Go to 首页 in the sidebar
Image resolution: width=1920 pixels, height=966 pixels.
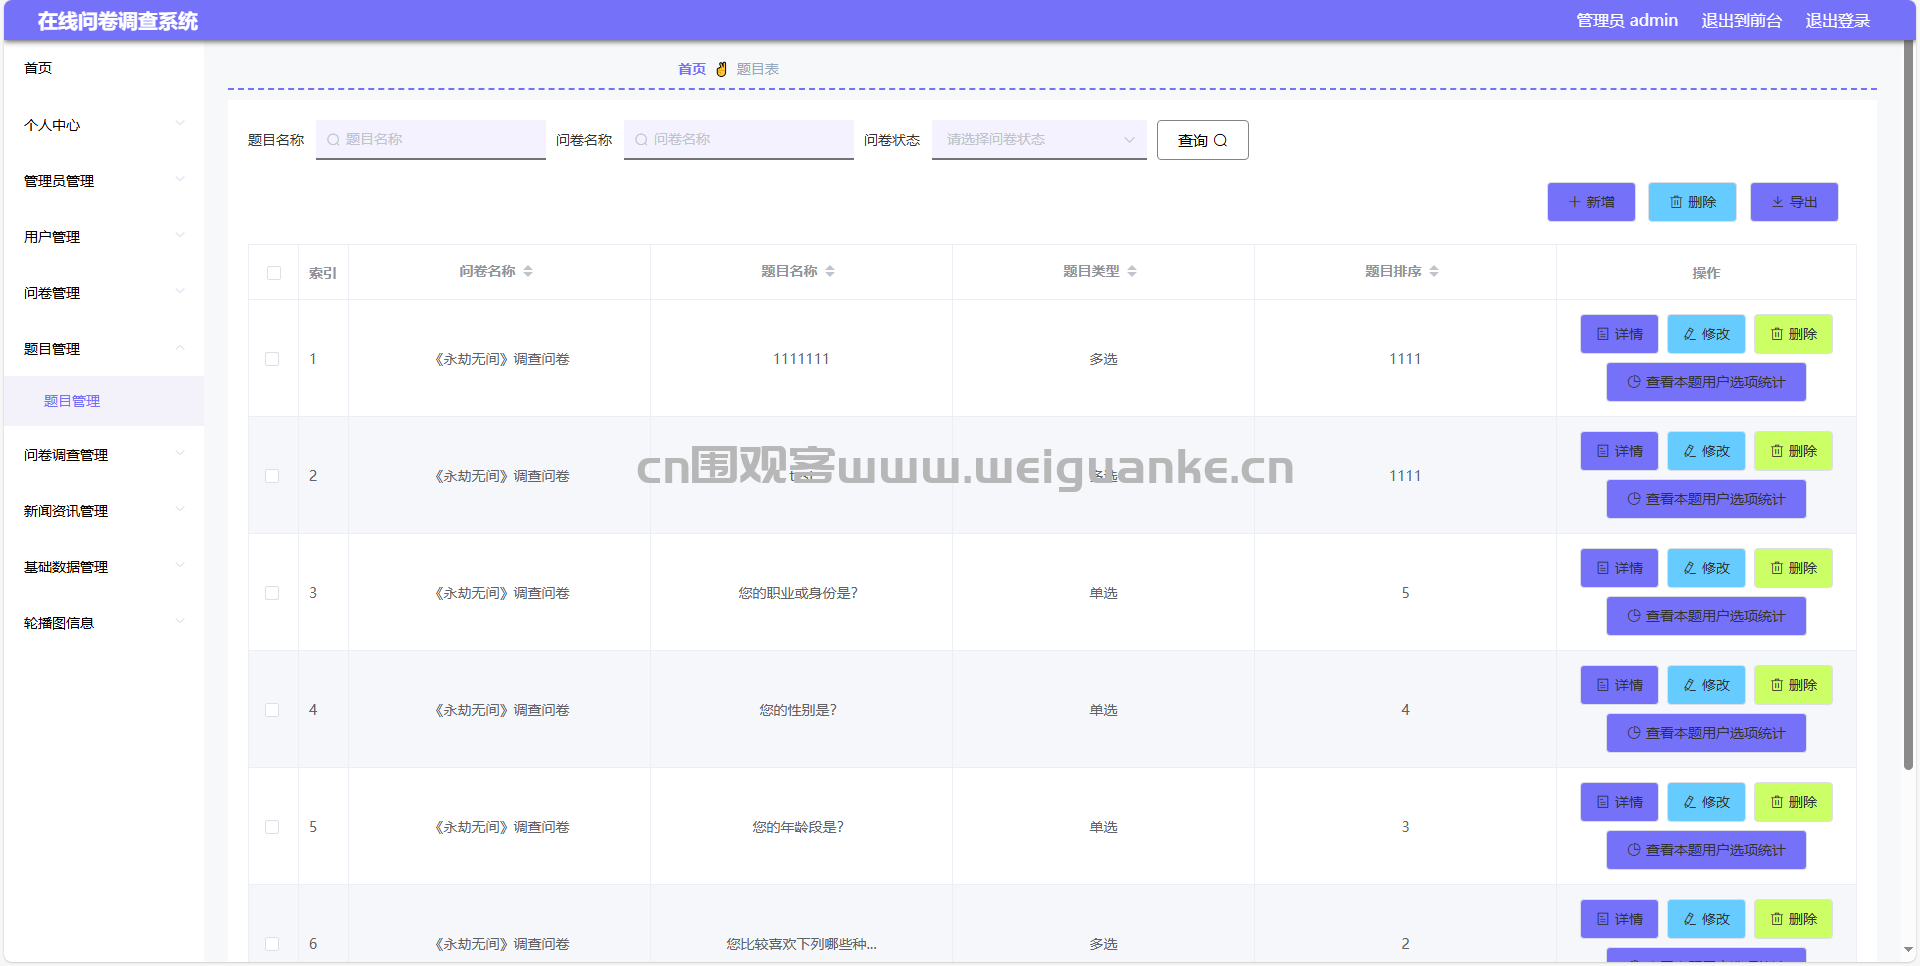(104, 68)
